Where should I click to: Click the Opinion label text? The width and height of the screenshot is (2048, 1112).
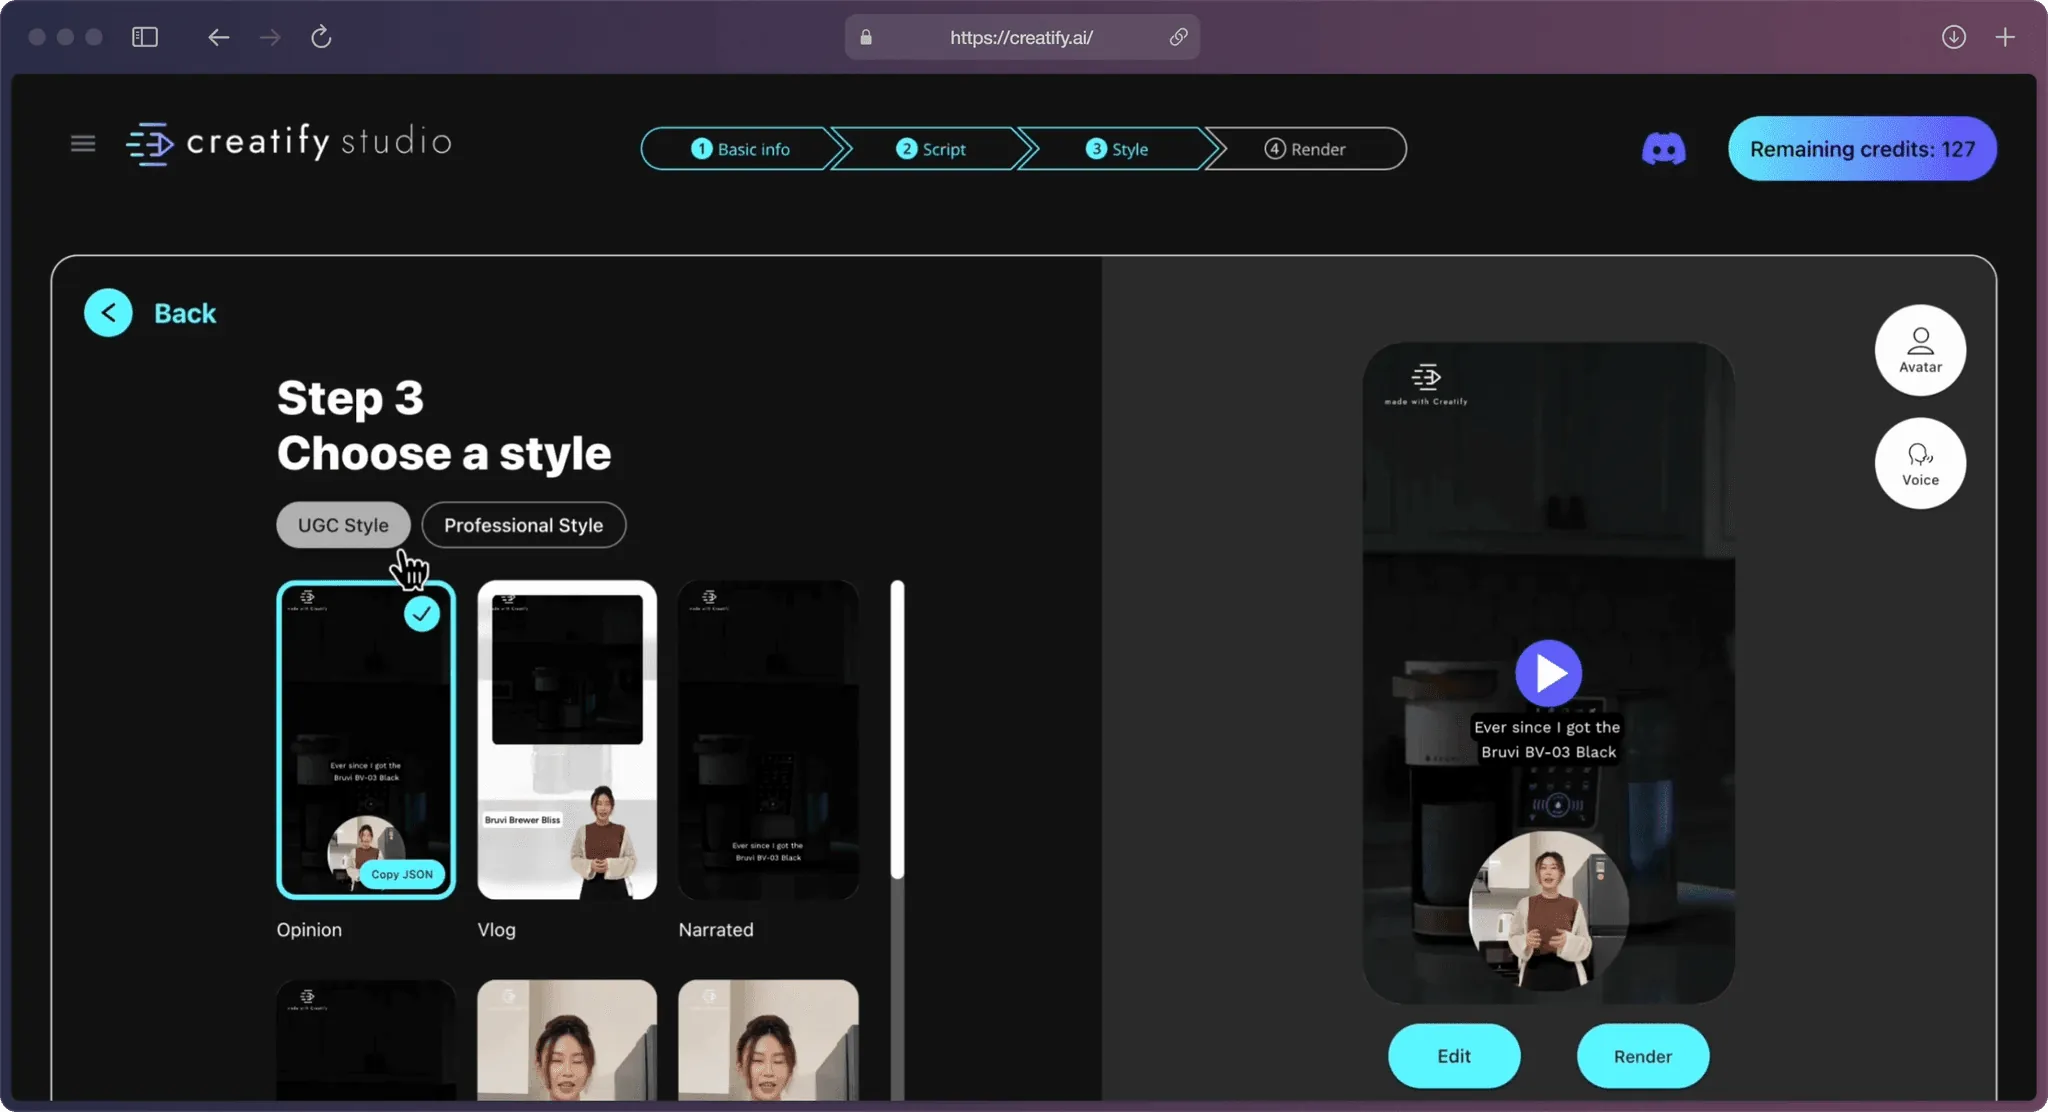click(x=309, y=930)
